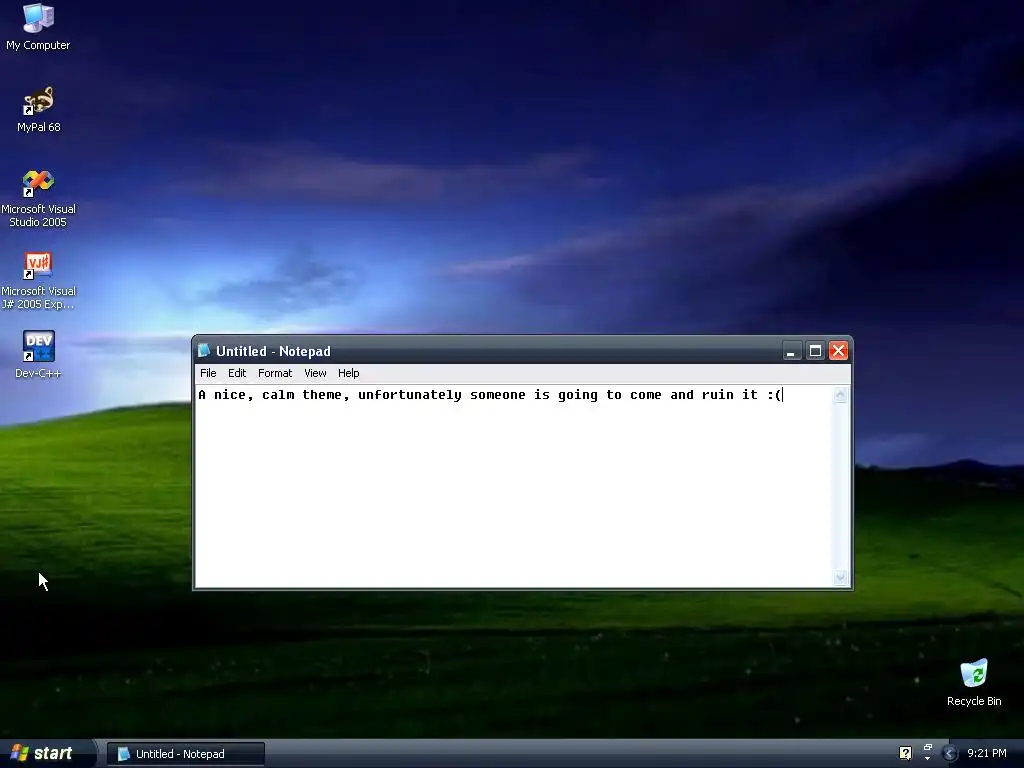Open the View menu in Notepad
Image resolution: width=1024 pixels, height=768 pixels.
tap(315, 373)
